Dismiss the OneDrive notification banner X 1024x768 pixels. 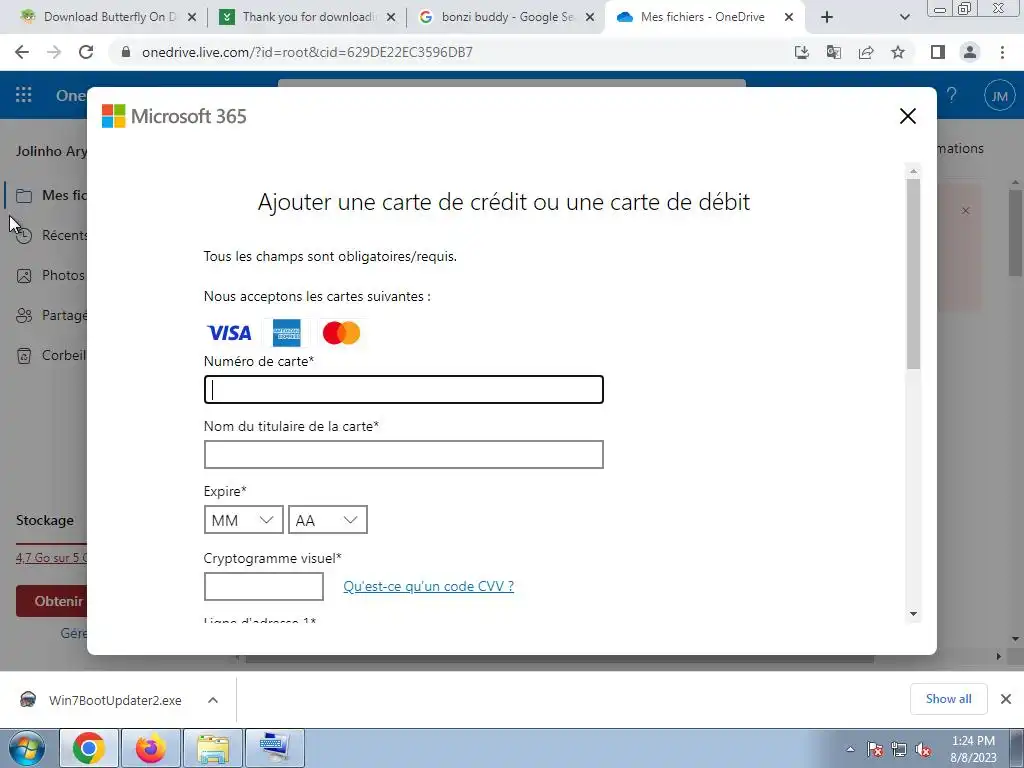[x=965, y=211]
